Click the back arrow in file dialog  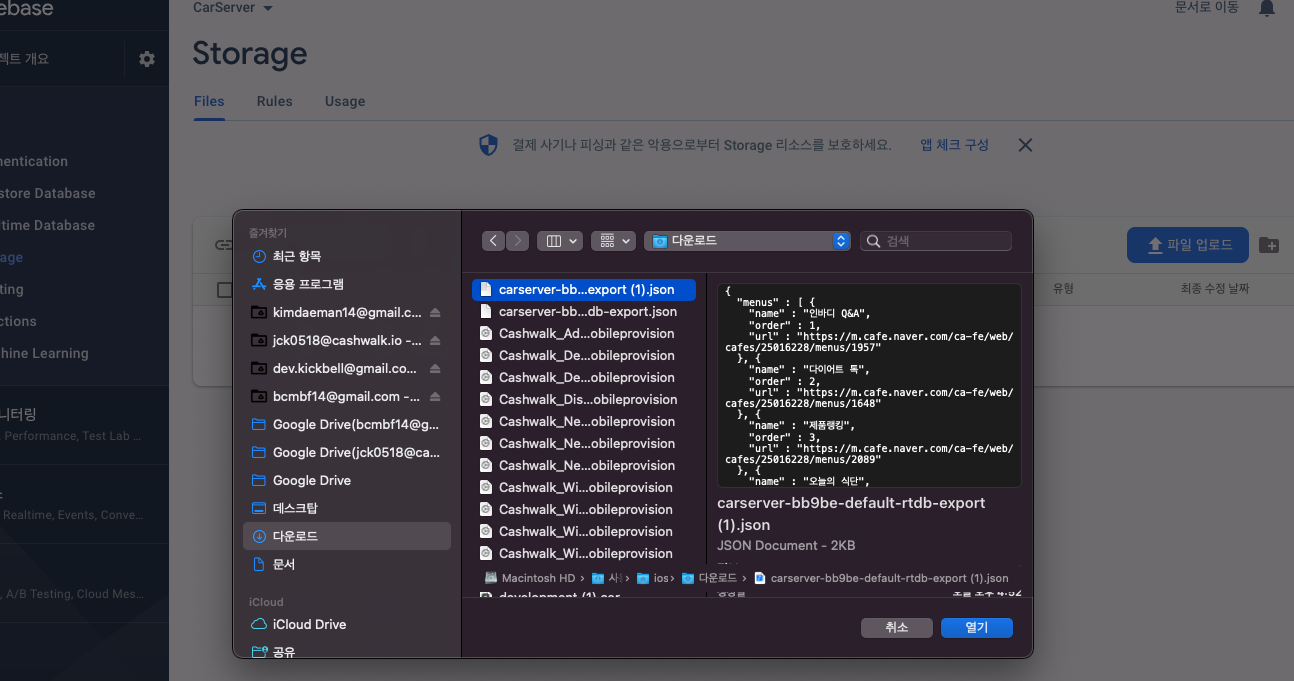click(x=493, y=241)
